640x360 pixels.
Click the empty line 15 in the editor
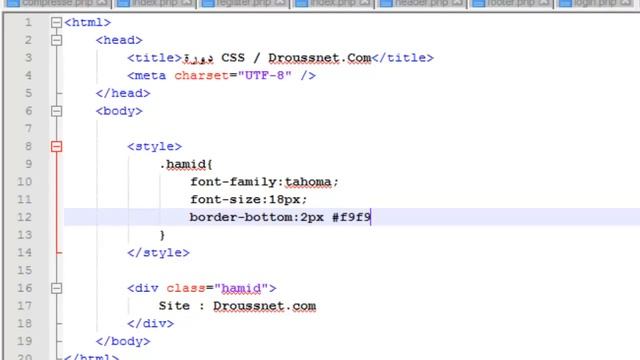point(351,270)
